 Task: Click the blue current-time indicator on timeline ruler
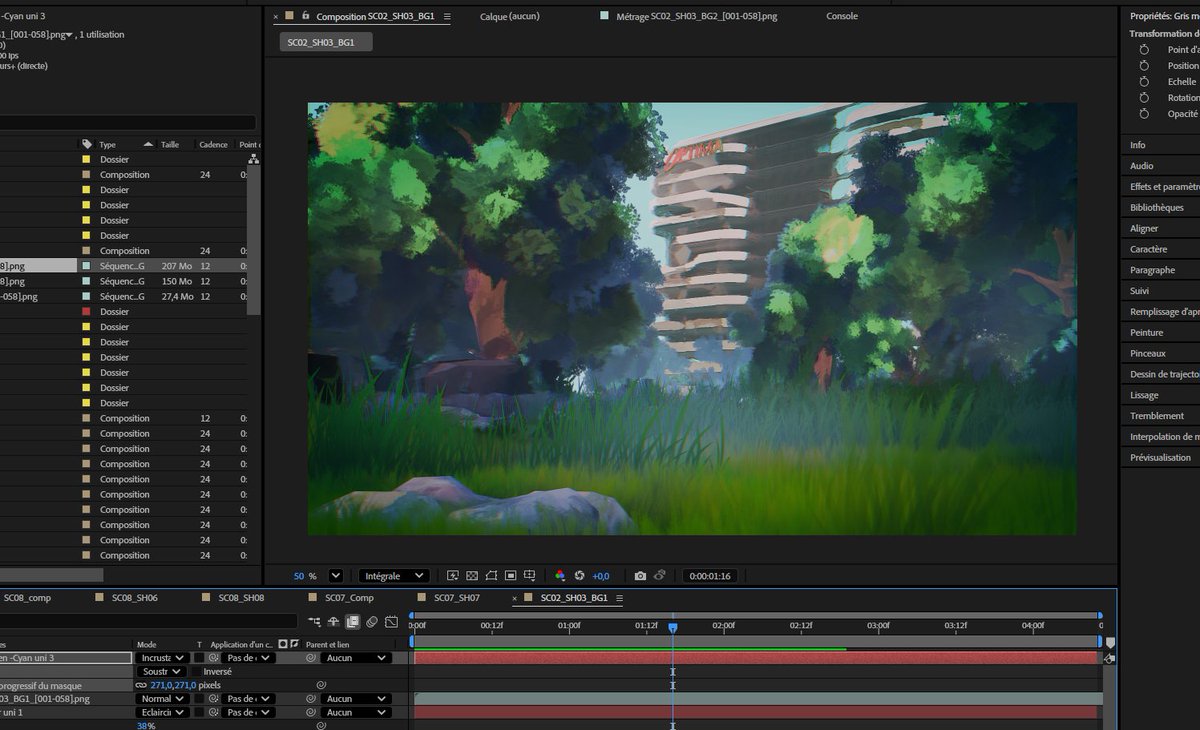pos(673,627)
